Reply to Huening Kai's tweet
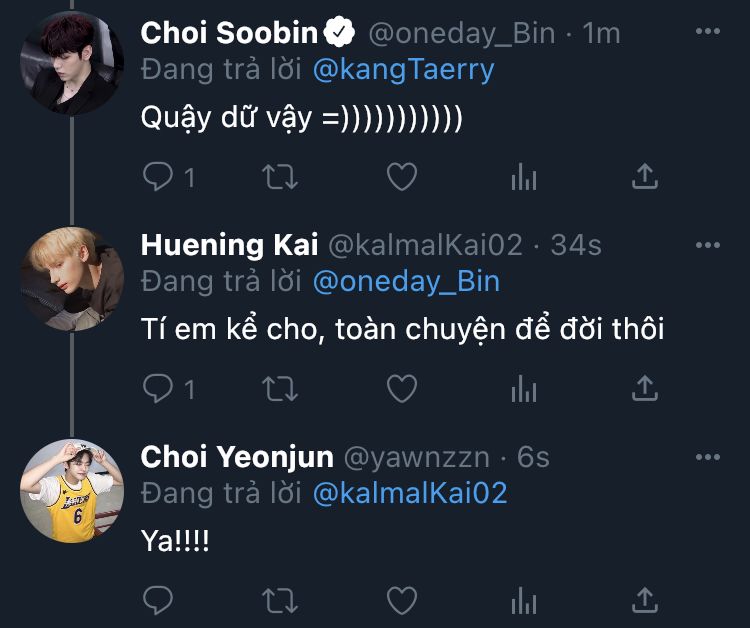This screenshot has height=628, width=750. [x=157, y=387]
